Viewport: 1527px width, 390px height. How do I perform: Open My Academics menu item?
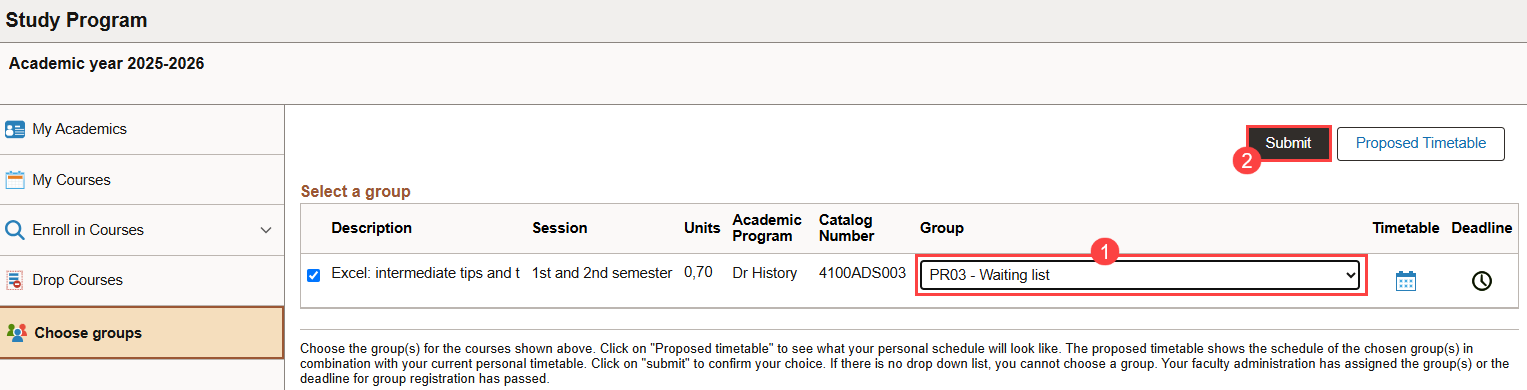[142, 129]
